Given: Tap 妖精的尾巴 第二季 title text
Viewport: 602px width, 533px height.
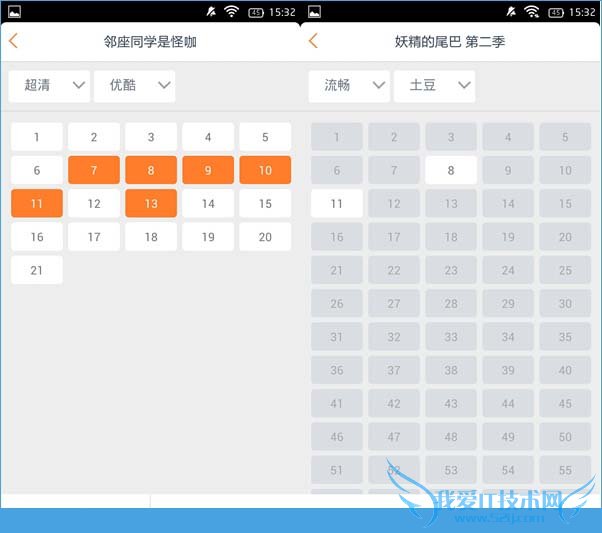Looking at the screenshot, I should pos(450,41).
